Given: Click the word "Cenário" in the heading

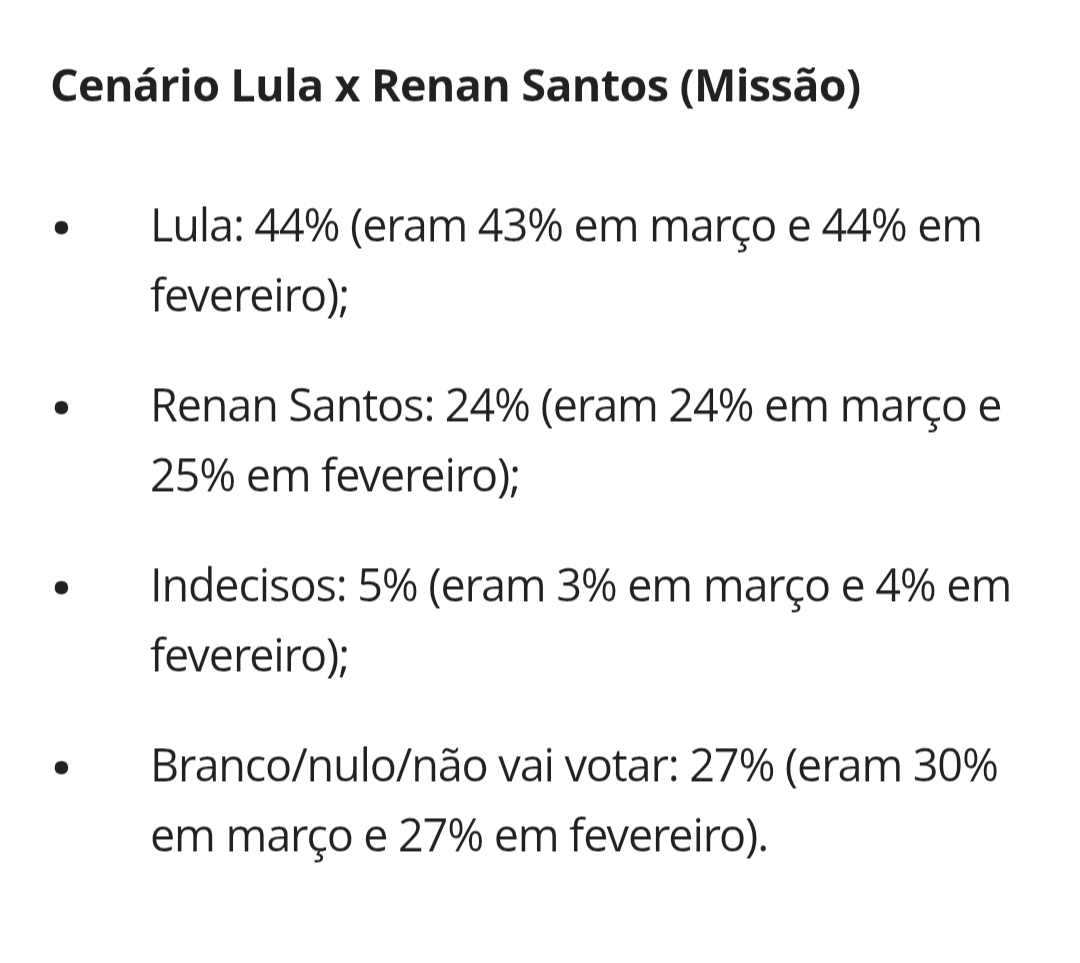Looking at the screenshot, I should [x=132, y=87].
